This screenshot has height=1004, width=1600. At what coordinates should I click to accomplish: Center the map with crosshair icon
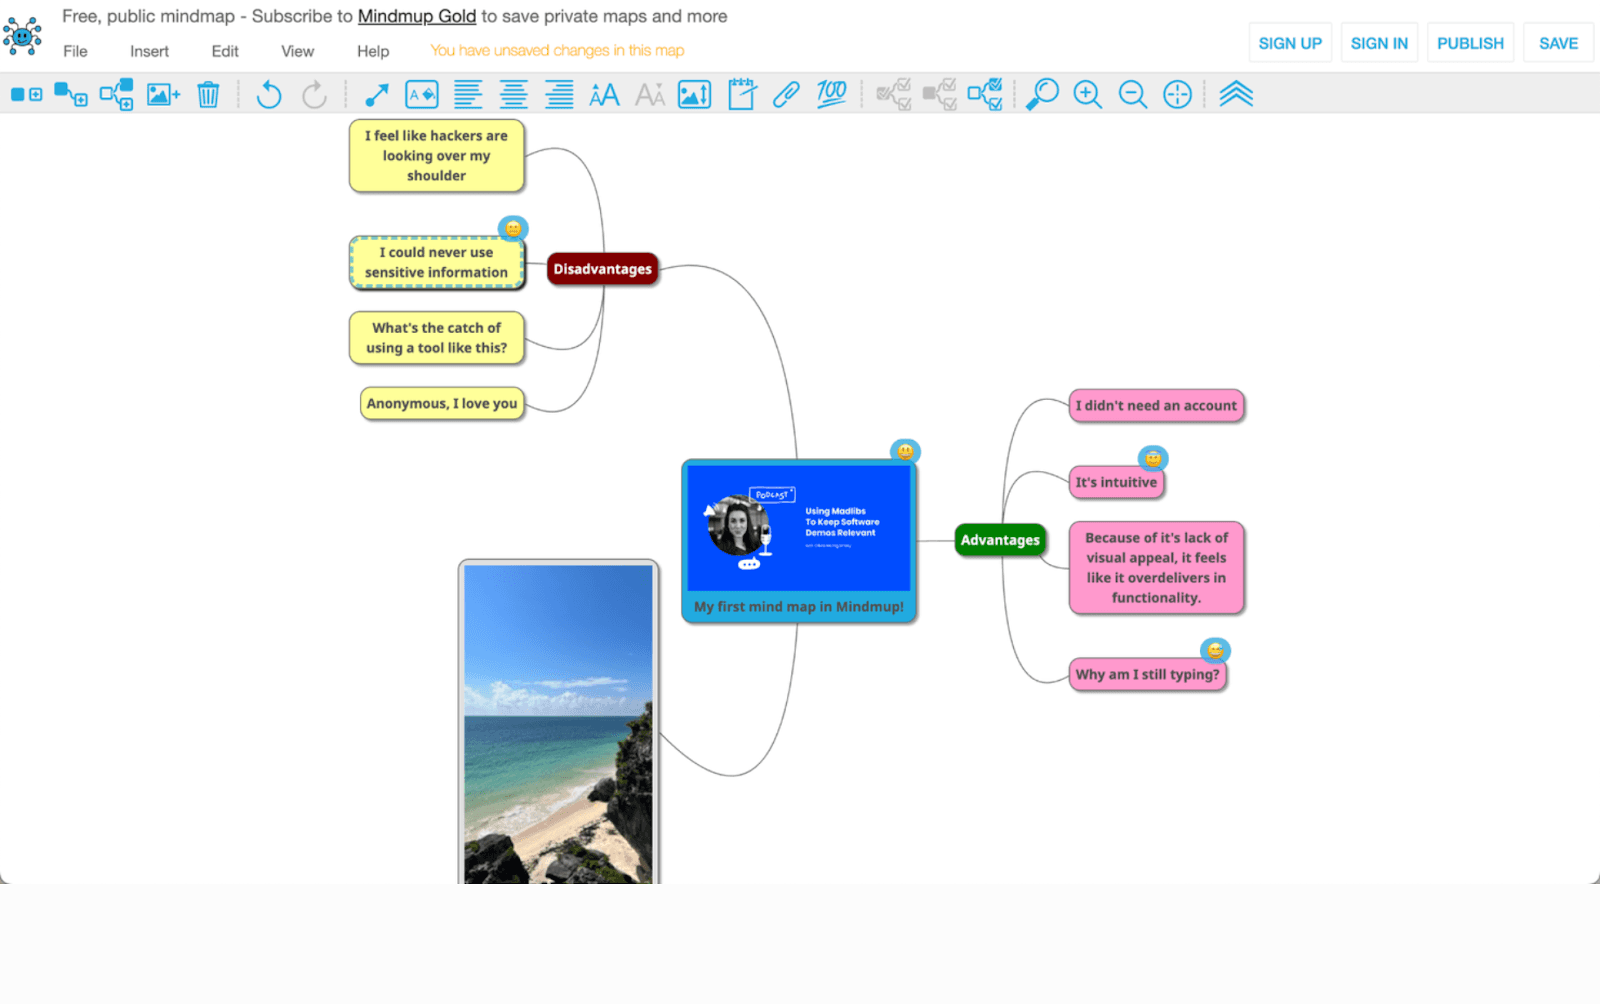(x=1177, y=94)
